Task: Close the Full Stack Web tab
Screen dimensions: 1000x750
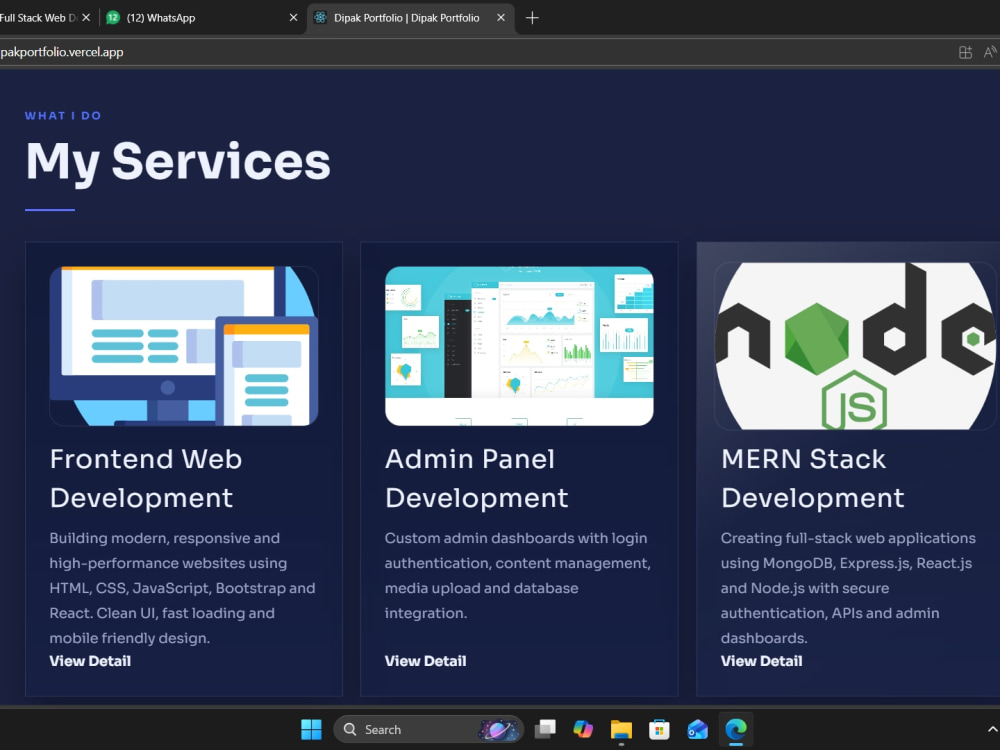Action: [86, 18]
